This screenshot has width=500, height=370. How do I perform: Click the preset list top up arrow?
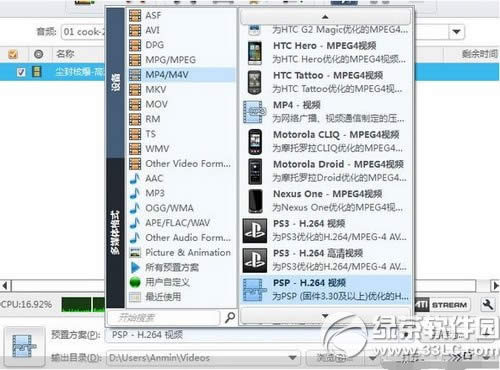point(325,16)
